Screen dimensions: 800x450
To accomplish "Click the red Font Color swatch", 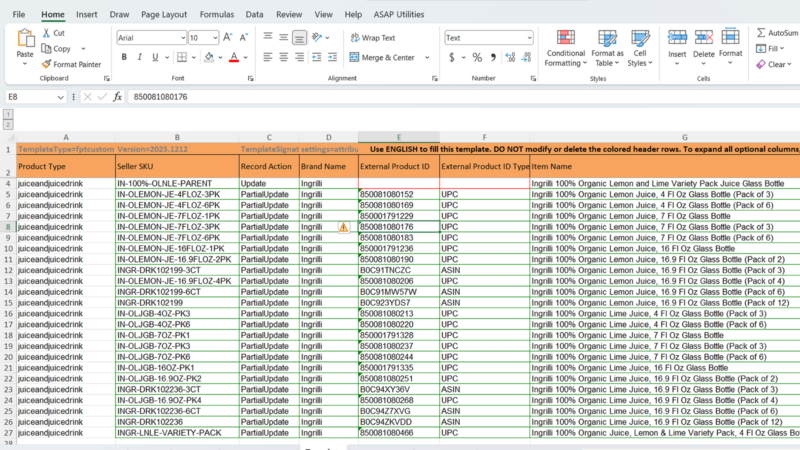I will (x=233, y=58).
